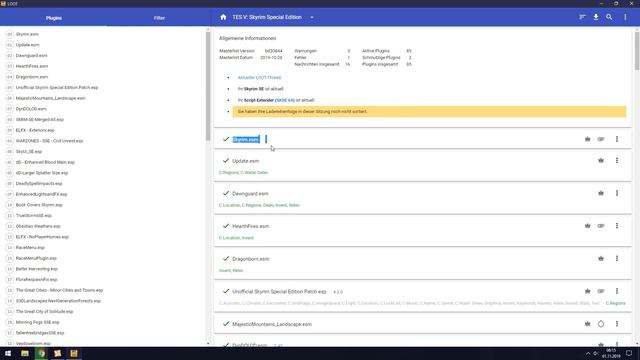This screenshot has height=360, width=640.
Task: Click the update masterlist download icon
Action: (x=596, y=17)
